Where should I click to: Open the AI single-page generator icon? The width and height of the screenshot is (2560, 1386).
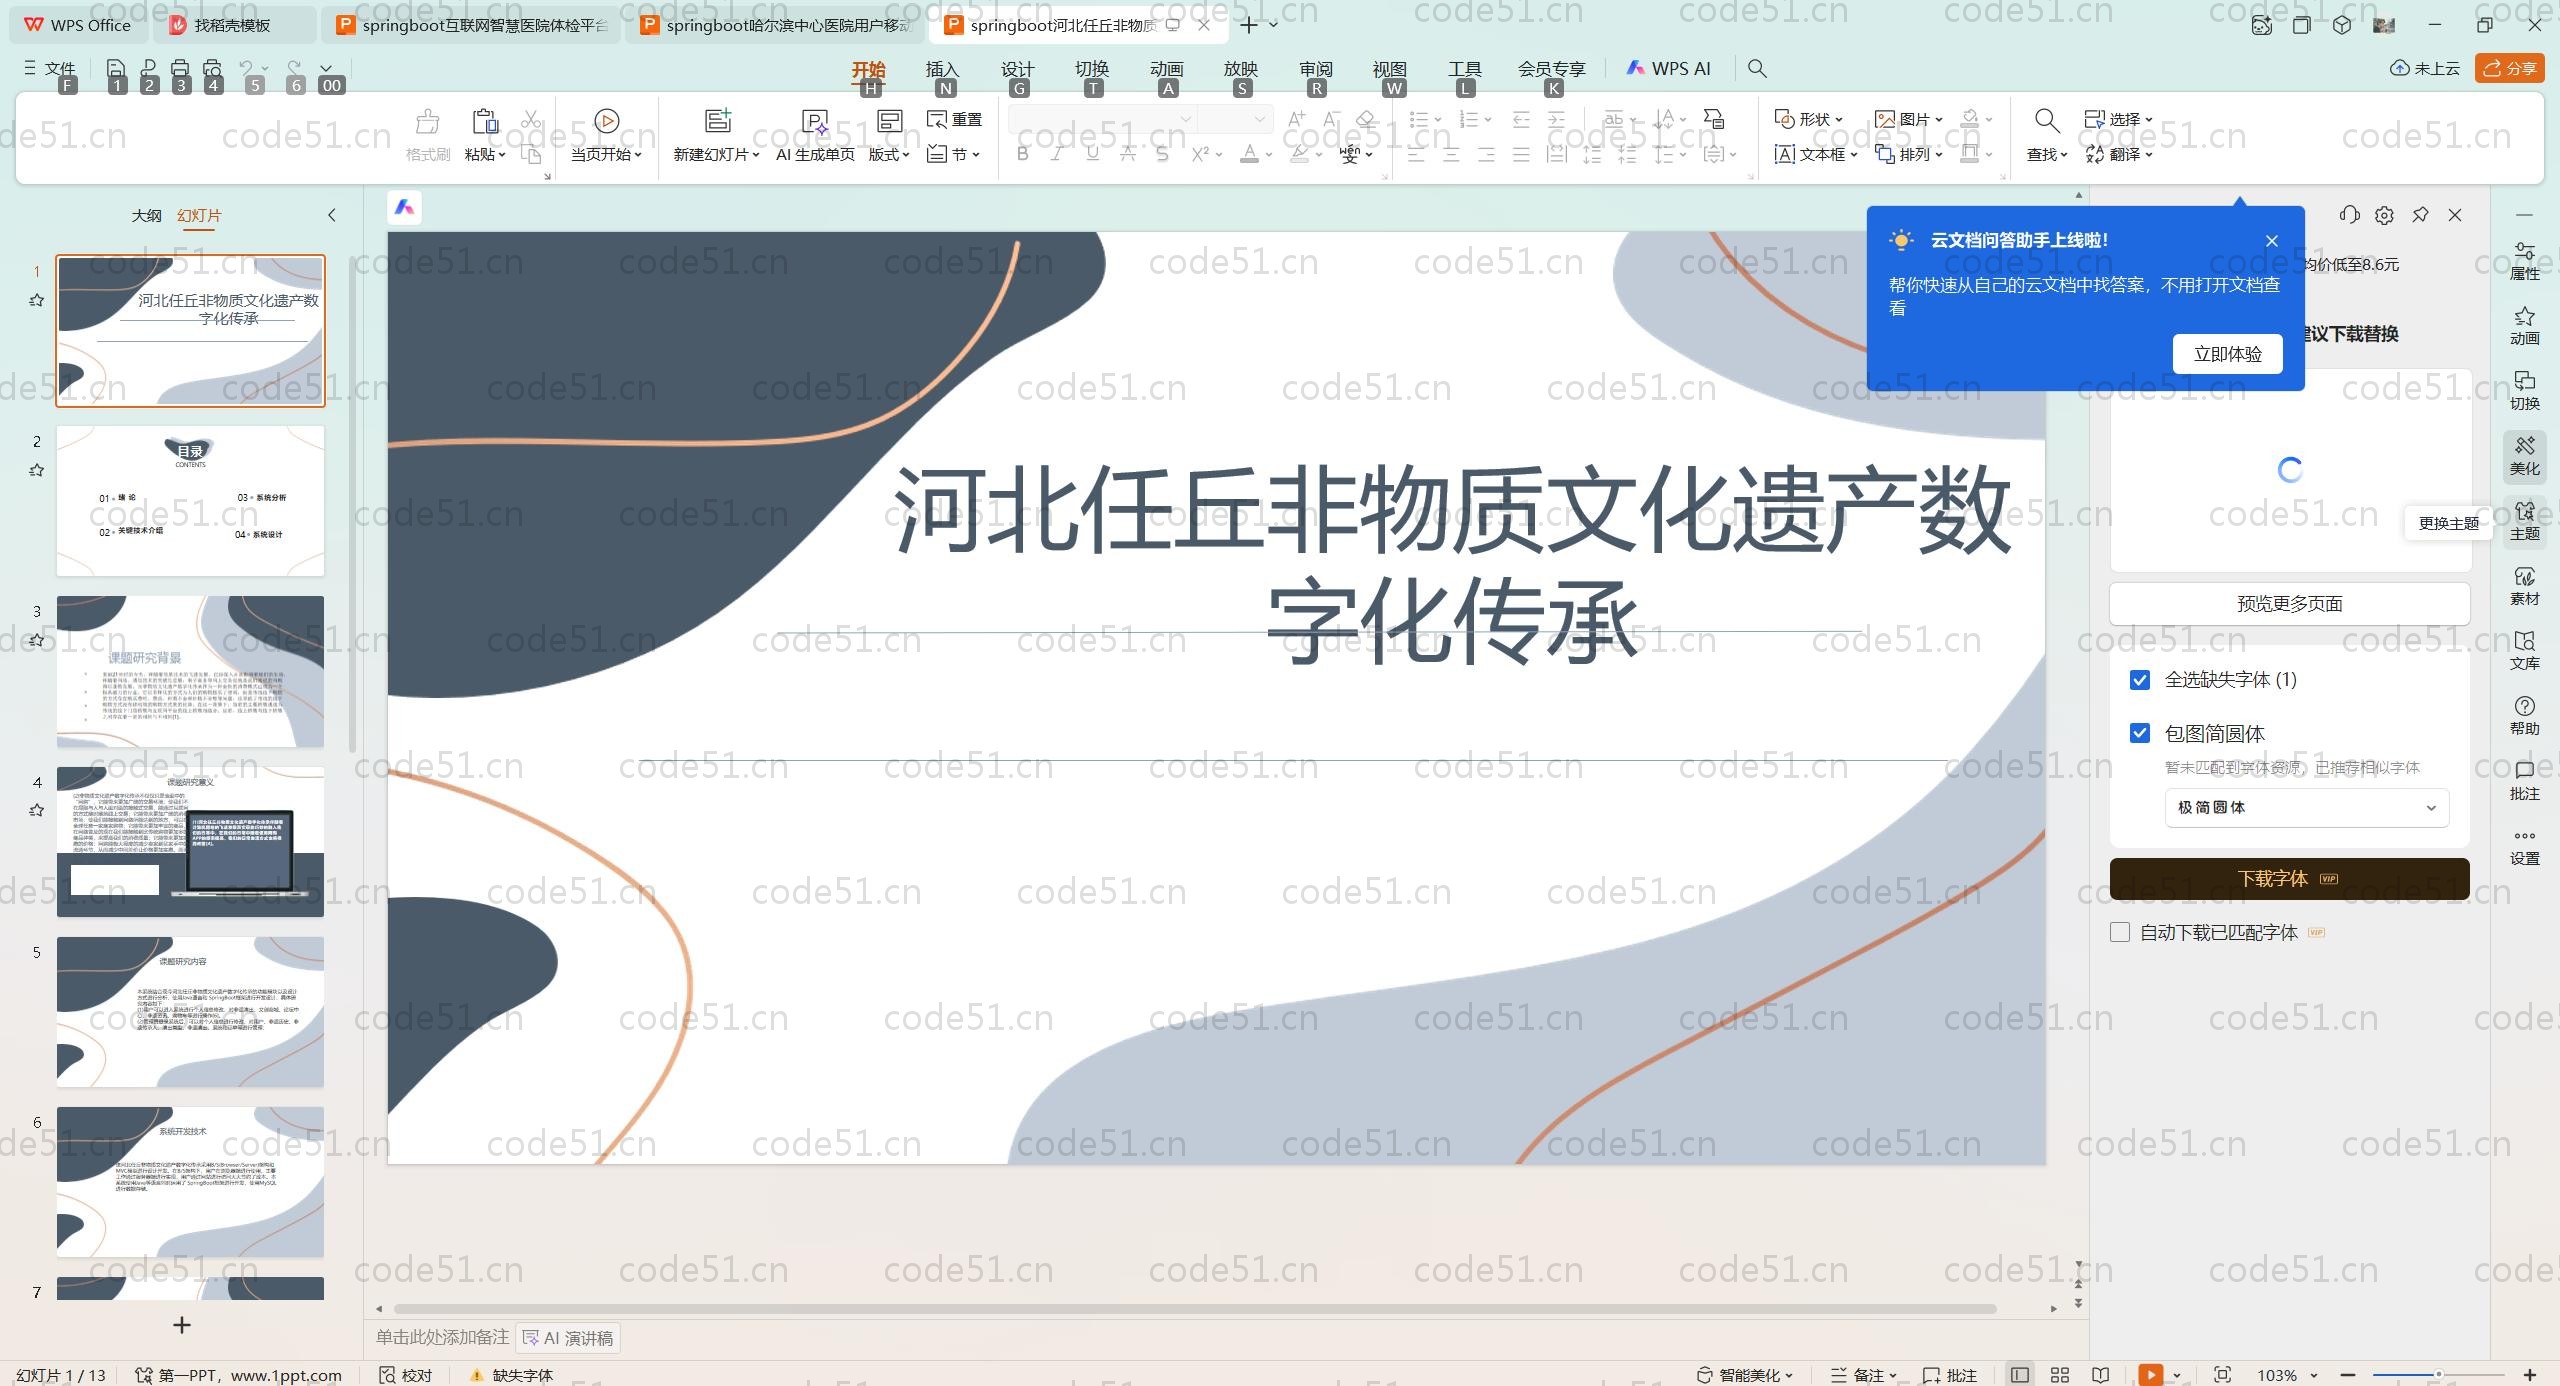click(815, 122)
